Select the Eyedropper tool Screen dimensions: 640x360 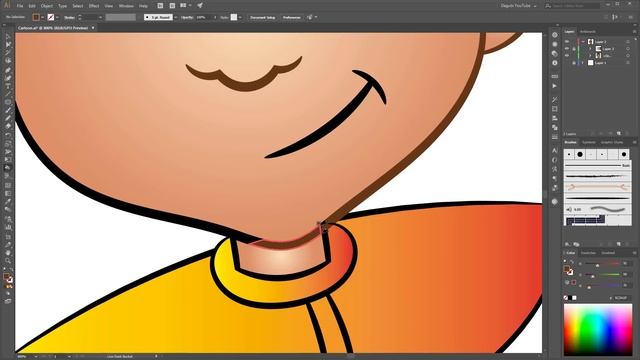[x=8, y=201]
